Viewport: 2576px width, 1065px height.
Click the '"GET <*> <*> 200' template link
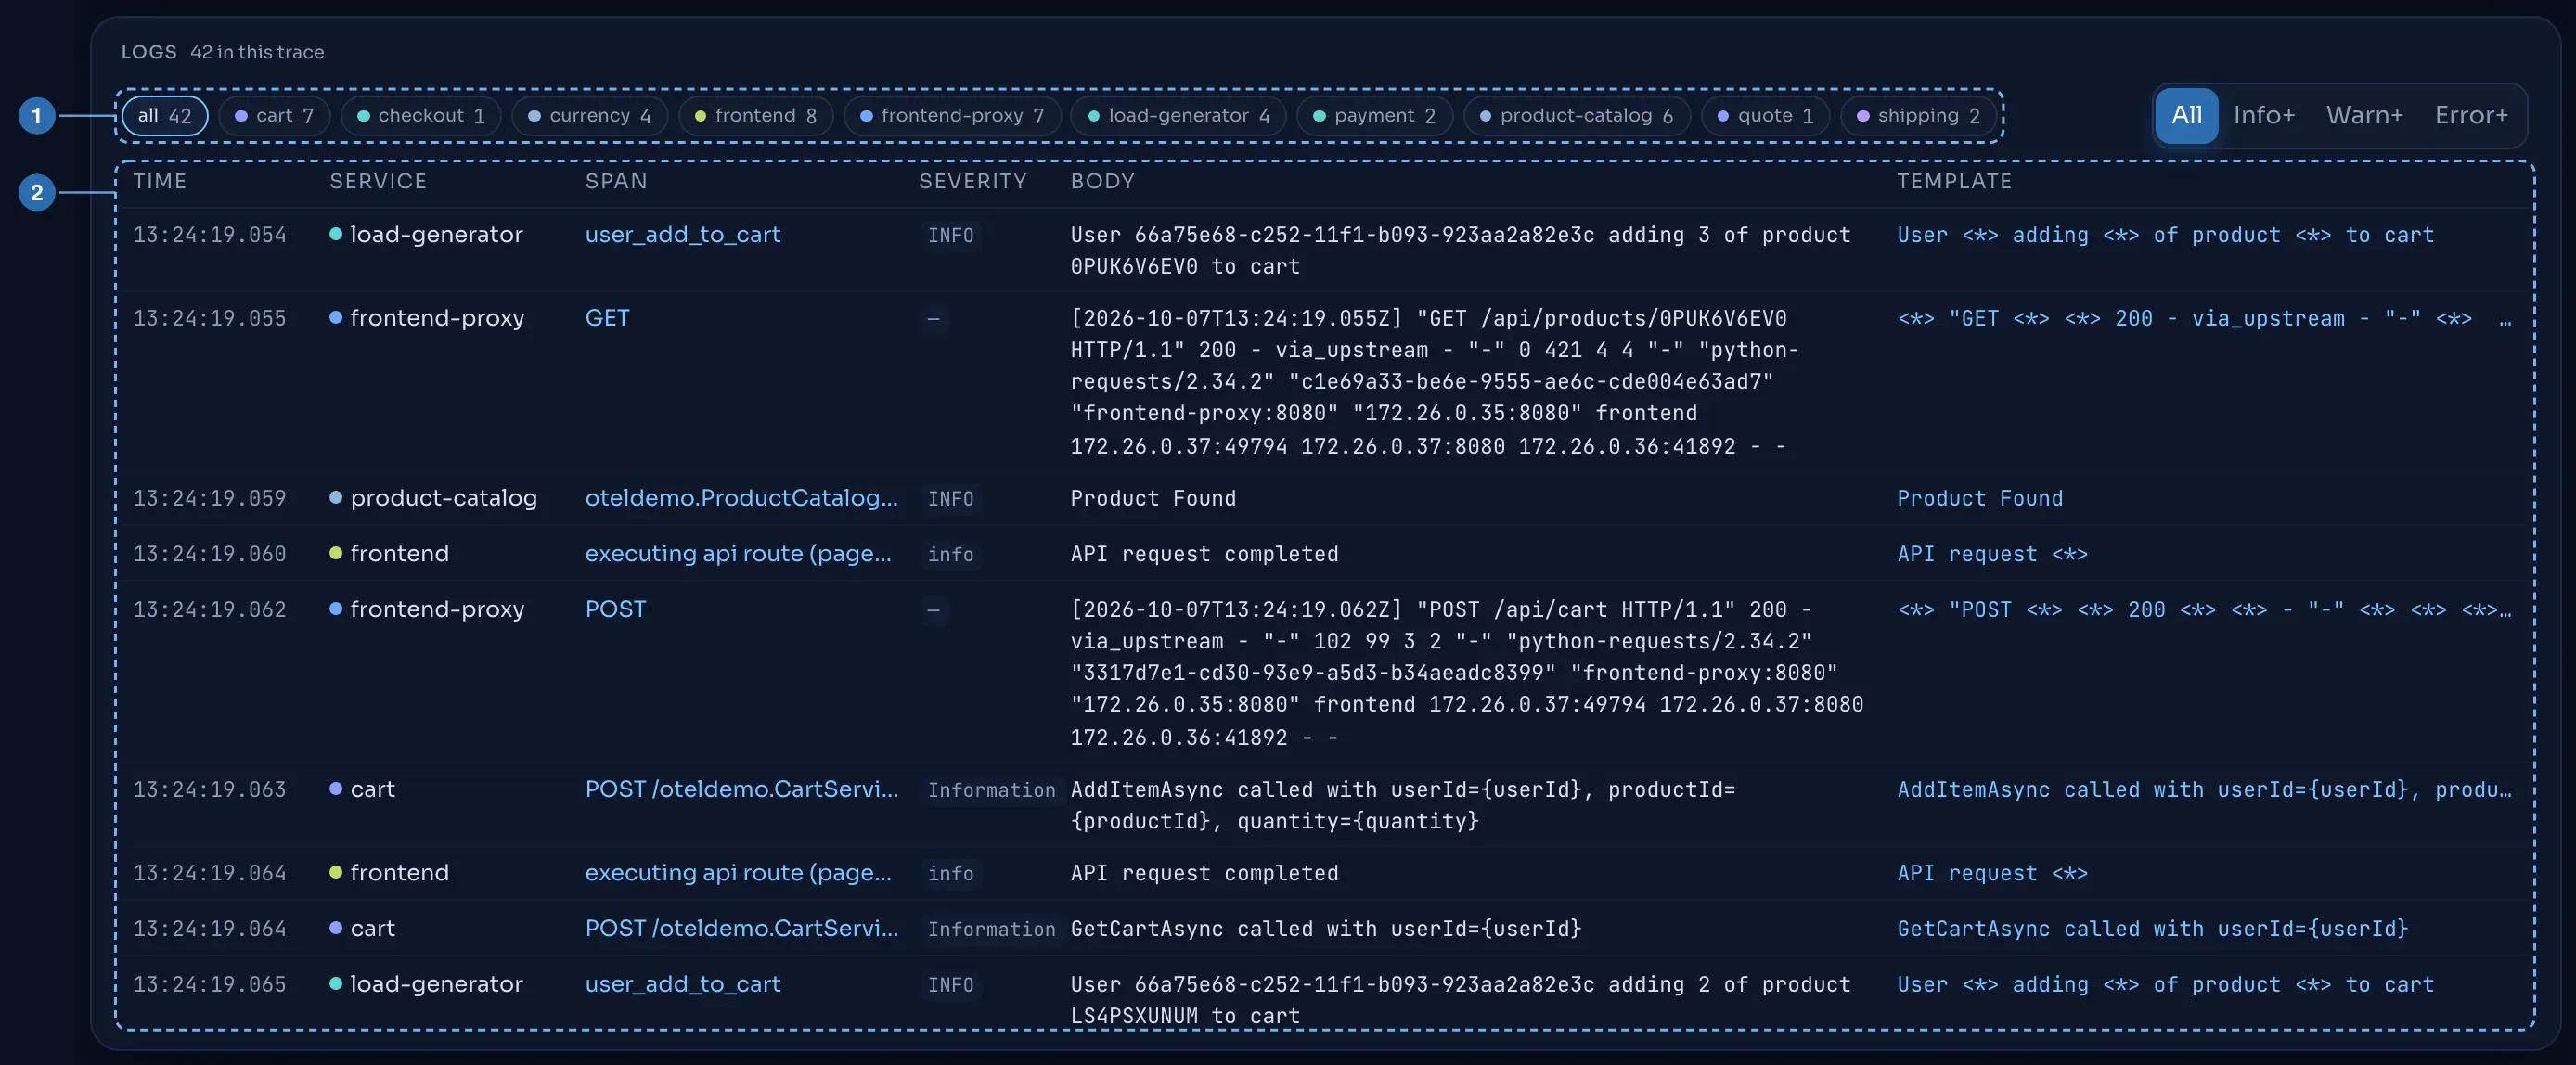[2204, 318]
